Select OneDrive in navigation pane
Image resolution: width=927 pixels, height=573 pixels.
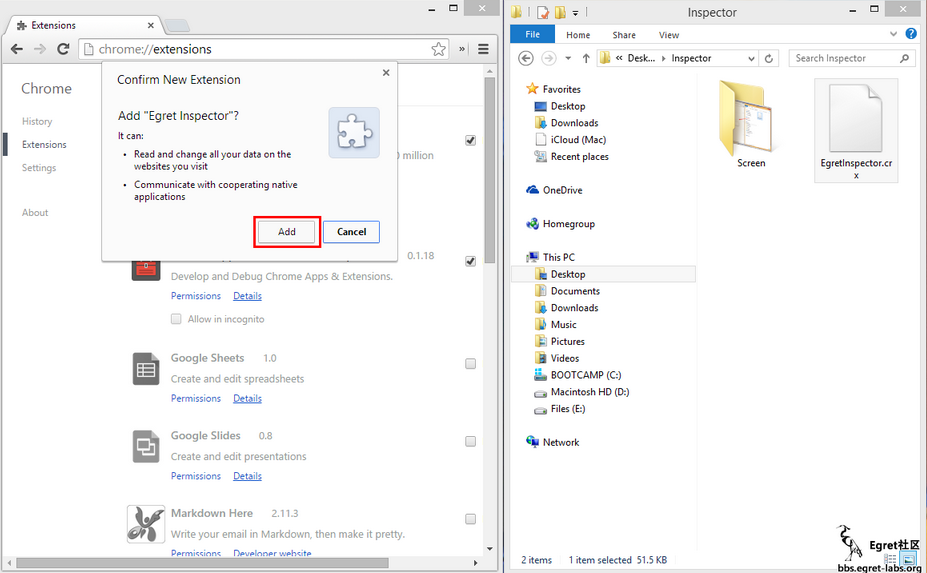click(x=555, y=190)
